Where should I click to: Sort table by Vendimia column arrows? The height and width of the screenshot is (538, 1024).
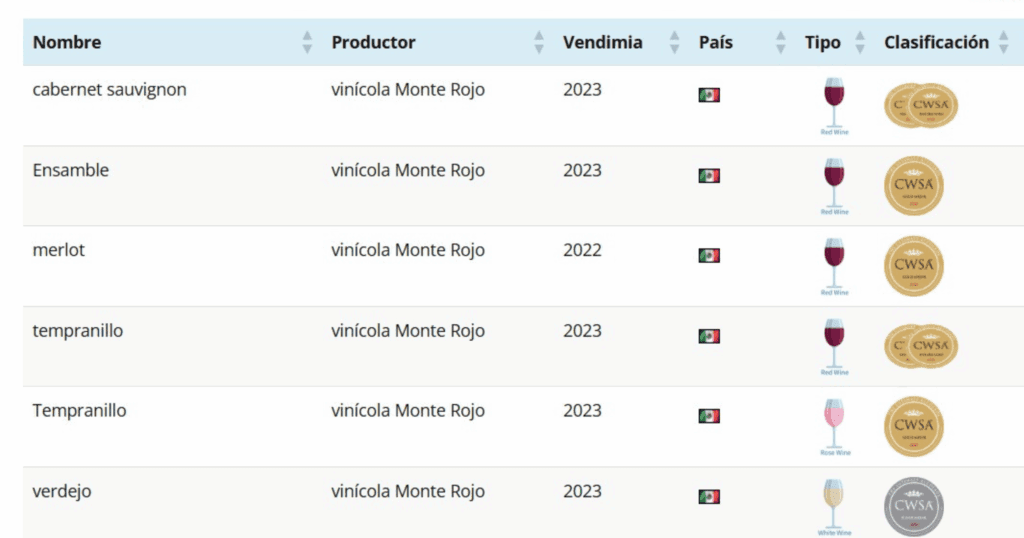[x=674, y=42]
